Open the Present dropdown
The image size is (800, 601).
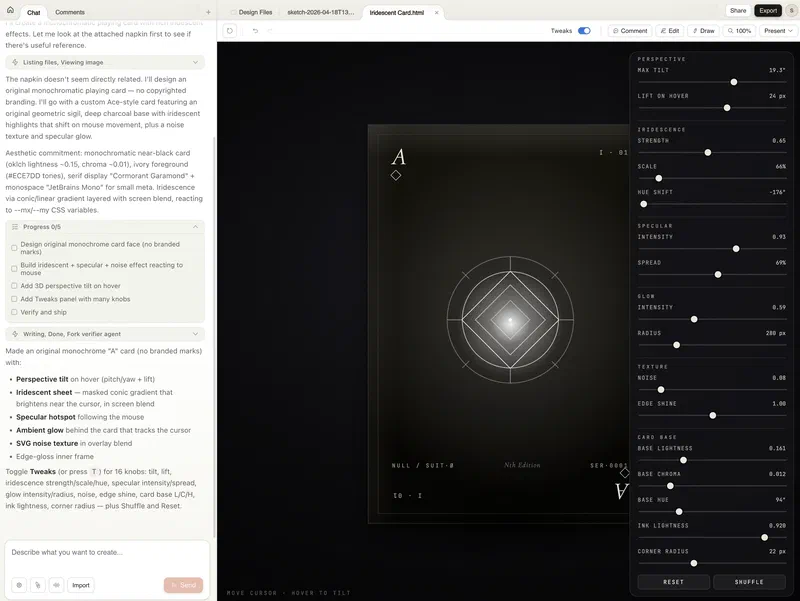[778, 31]
